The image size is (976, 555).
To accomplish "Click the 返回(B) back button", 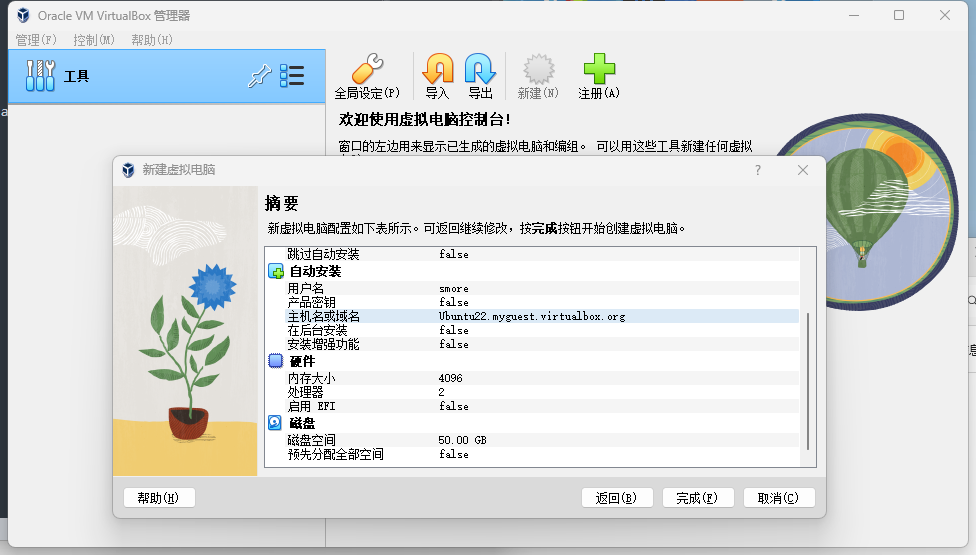I will tap(617, 498).
